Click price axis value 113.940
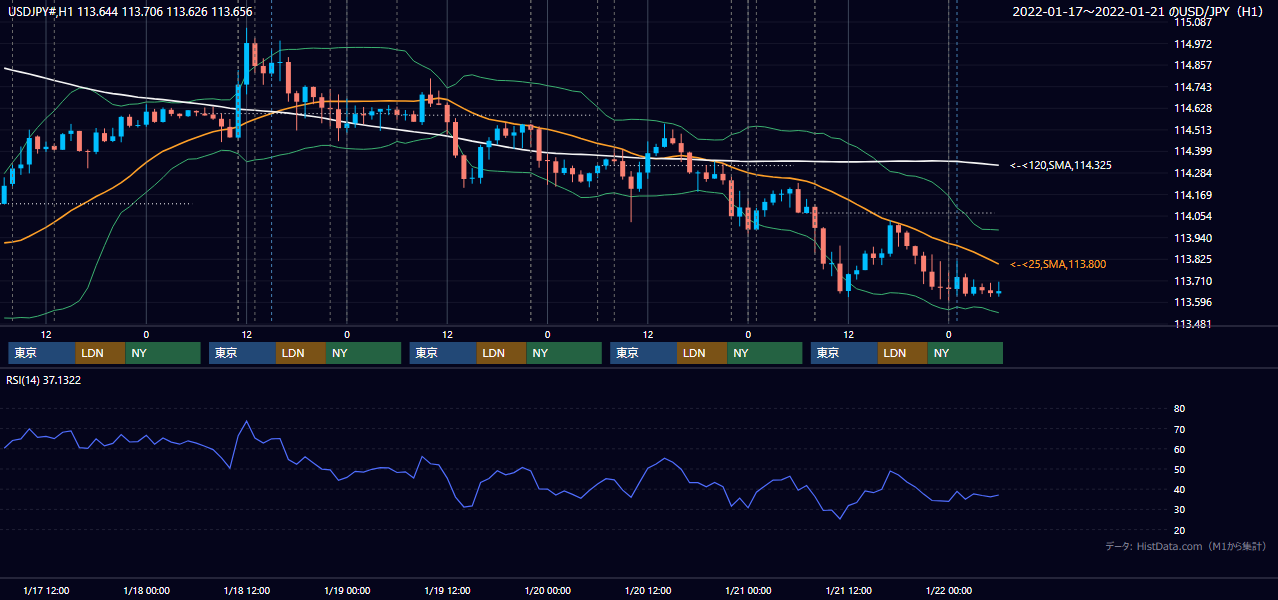Screen dimensions: 1278x600 coord(1192,238)
